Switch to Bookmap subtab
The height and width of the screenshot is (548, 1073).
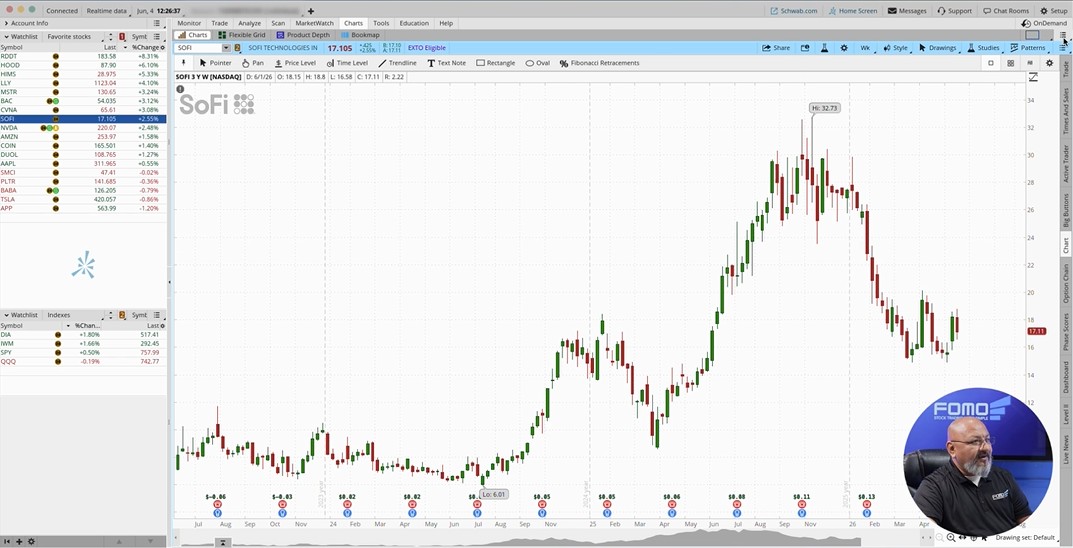tap(360, 35)
